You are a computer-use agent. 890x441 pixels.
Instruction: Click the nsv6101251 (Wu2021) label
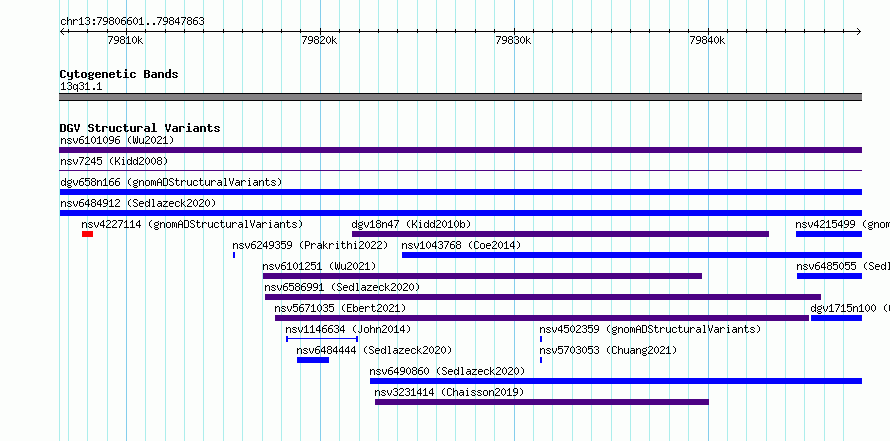[x=320, y=266]
